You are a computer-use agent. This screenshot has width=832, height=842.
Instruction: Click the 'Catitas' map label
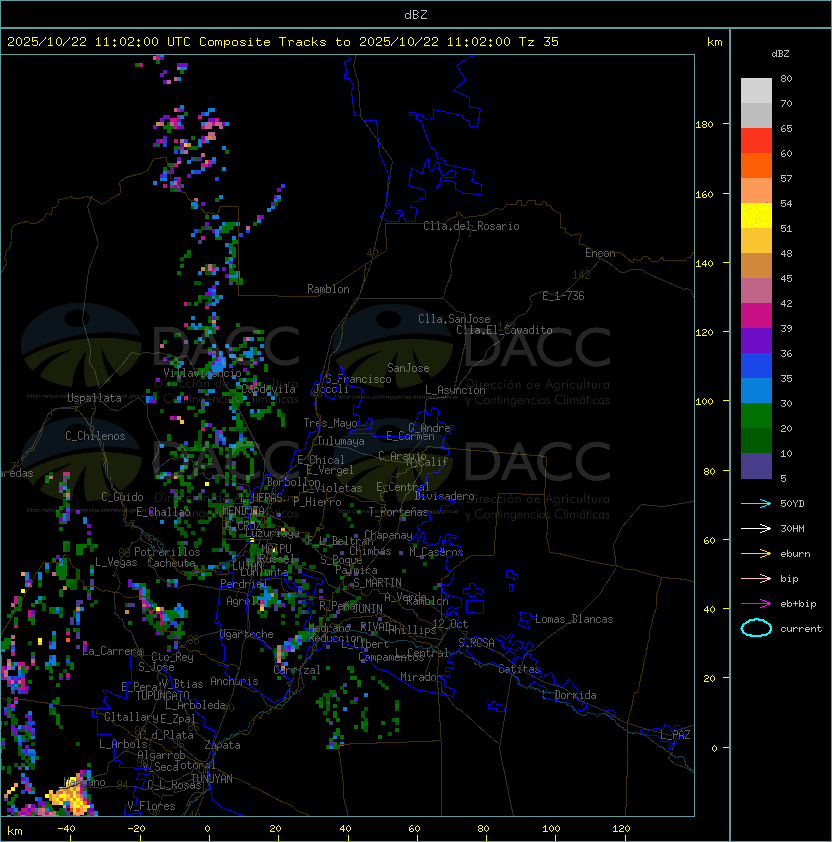pyautogui.click(x=519, y=669)
